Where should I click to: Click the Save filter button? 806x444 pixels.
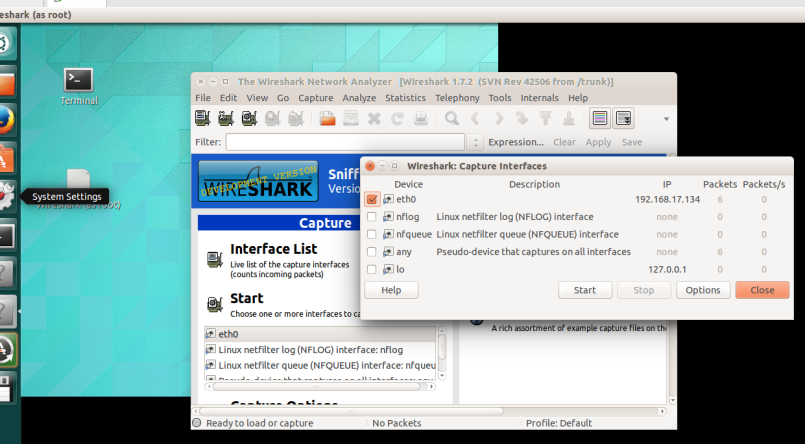tap(632, 142)
